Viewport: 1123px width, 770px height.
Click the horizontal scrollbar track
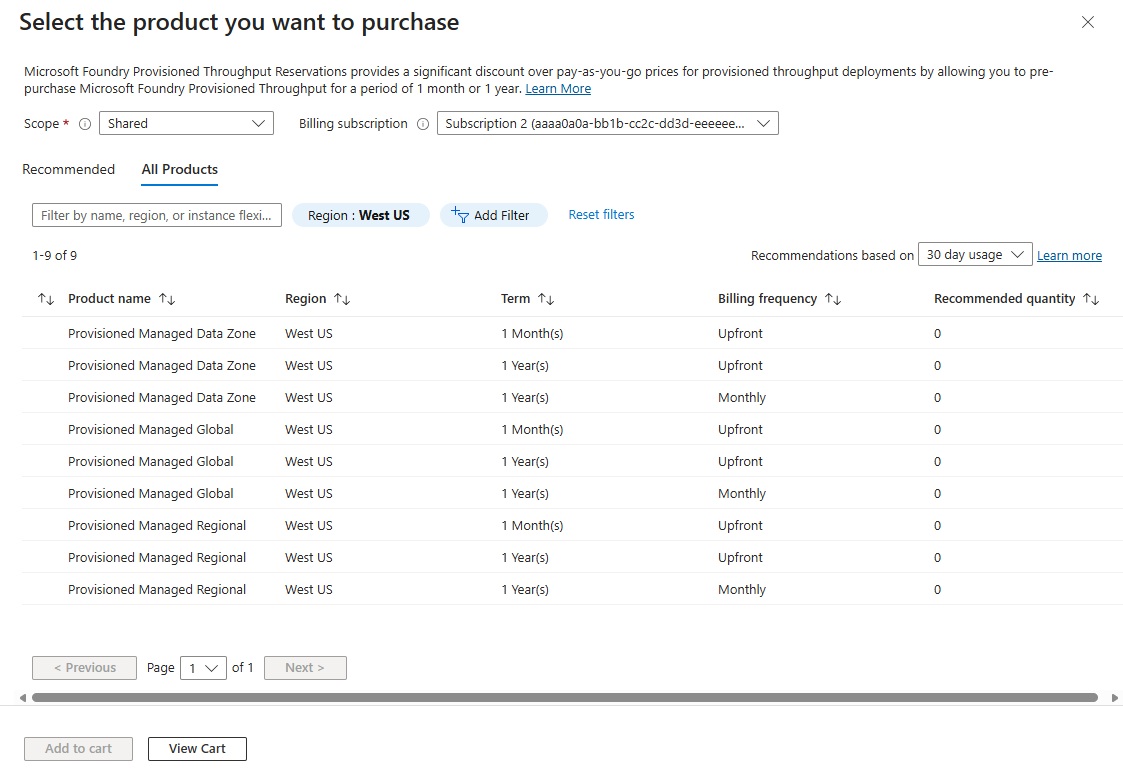(x=564, y=698)
